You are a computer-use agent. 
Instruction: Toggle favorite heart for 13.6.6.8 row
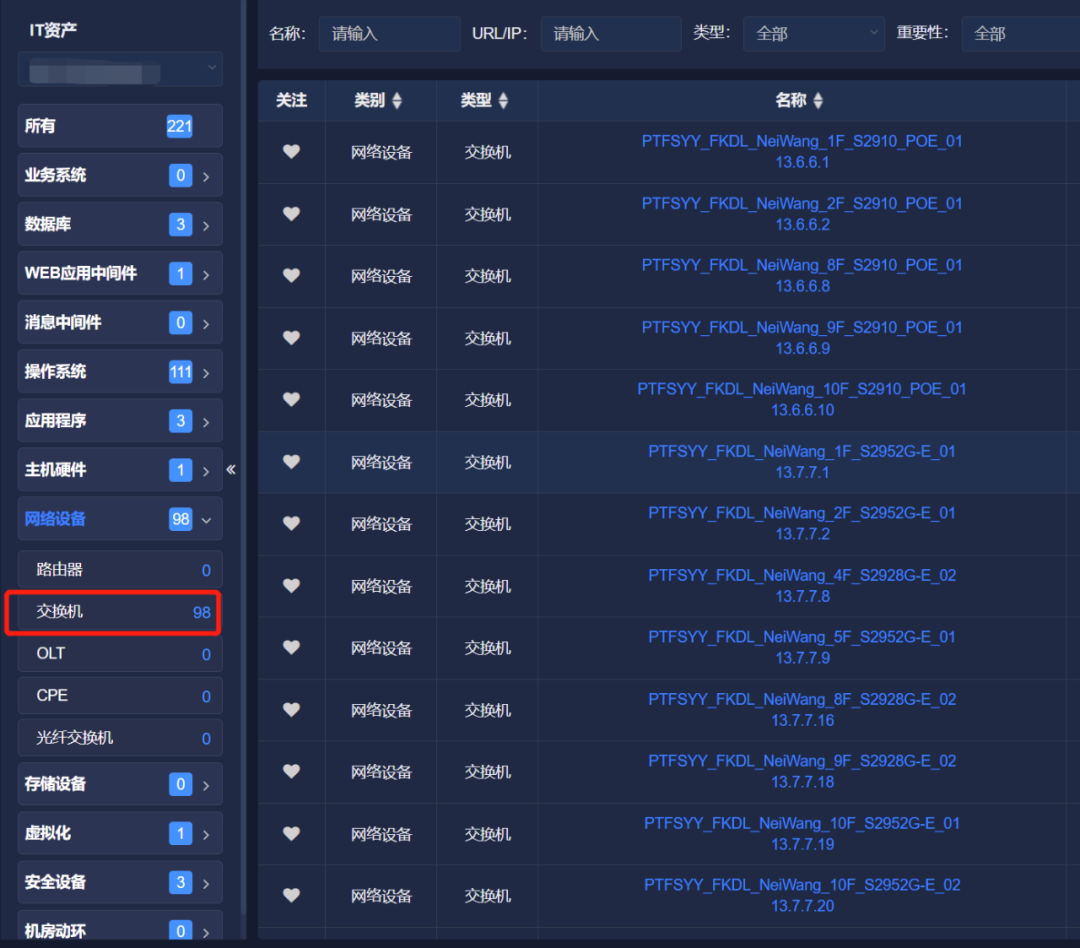(291, 276)
